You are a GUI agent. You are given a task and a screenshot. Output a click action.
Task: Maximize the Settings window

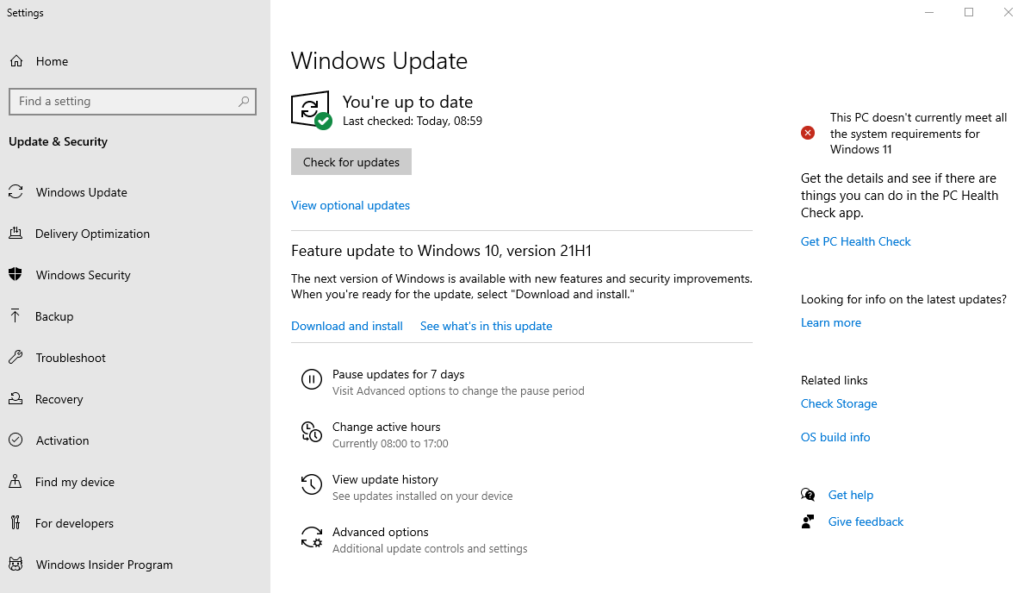tap(969, 12)
